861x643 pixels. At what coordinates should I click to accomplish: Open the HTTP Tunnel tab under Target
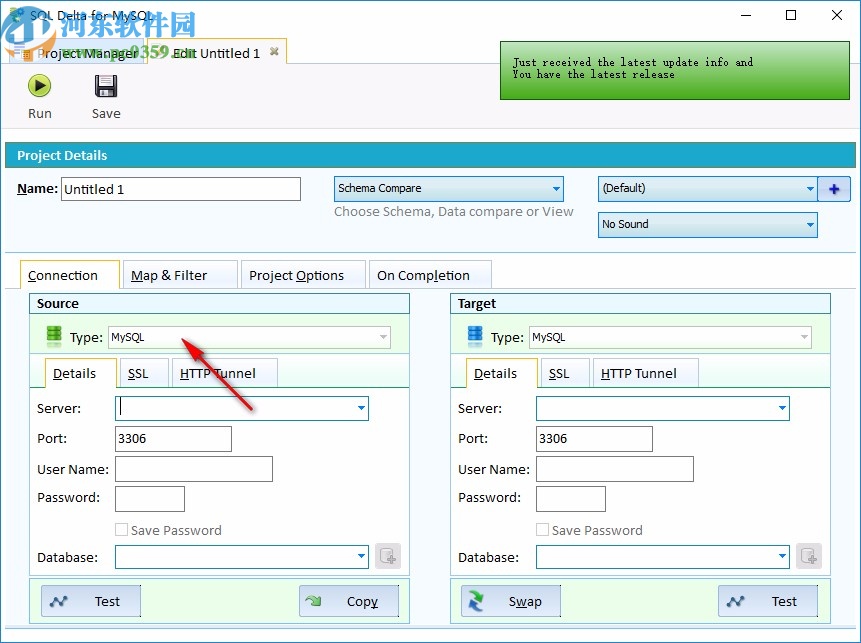[644, 372]
